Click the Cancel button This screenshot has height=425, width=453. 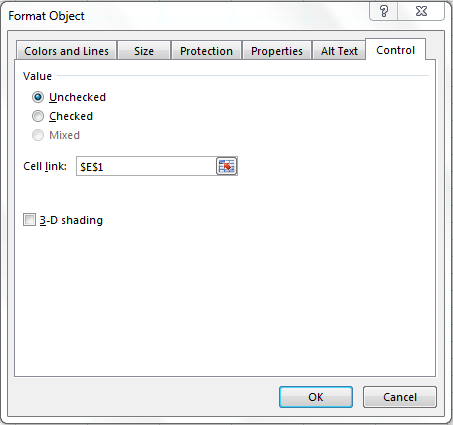point(400,397)
